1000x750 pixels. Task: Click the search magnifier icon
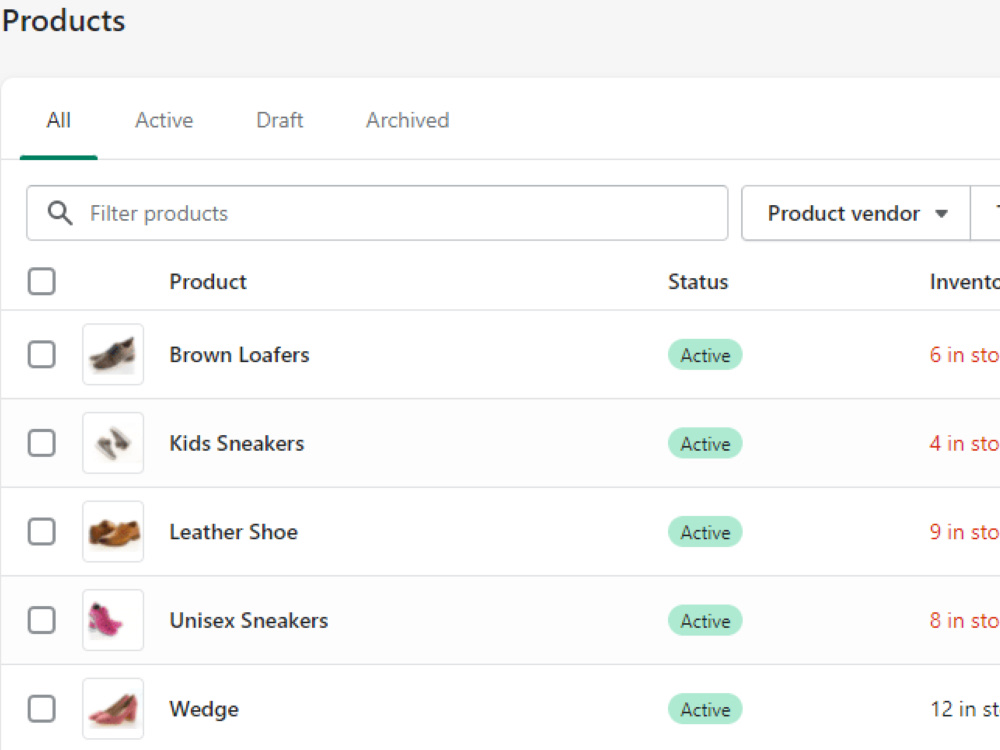pyautogui.click(x=60, y=213)
